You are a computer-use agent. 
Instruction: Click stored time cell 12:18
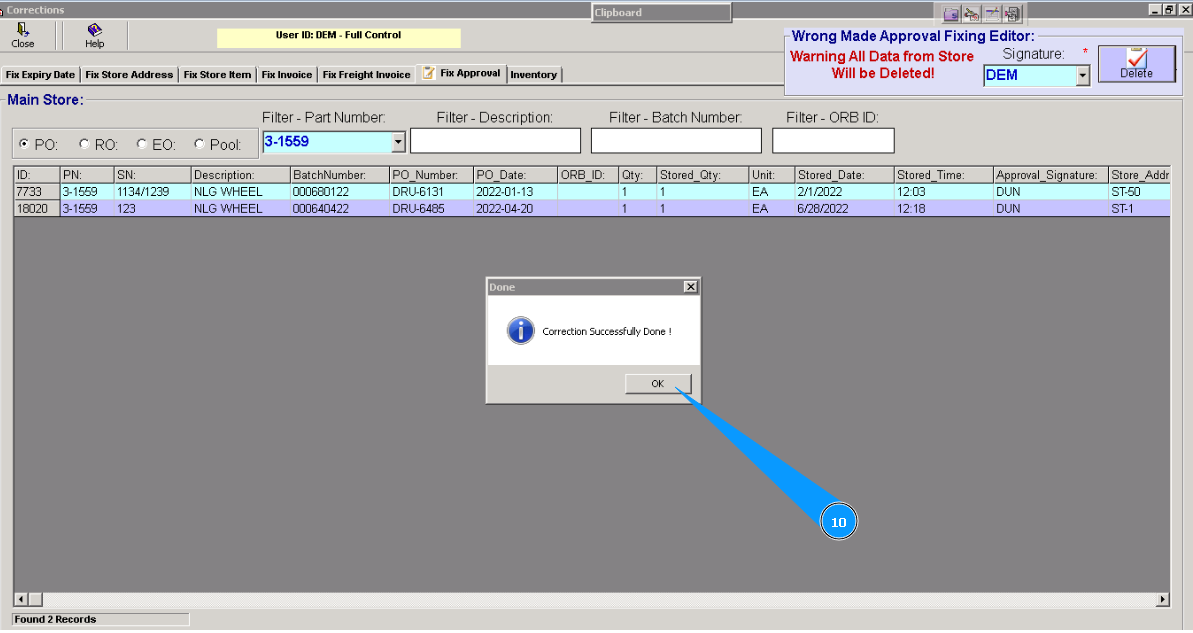coord(943,208)
